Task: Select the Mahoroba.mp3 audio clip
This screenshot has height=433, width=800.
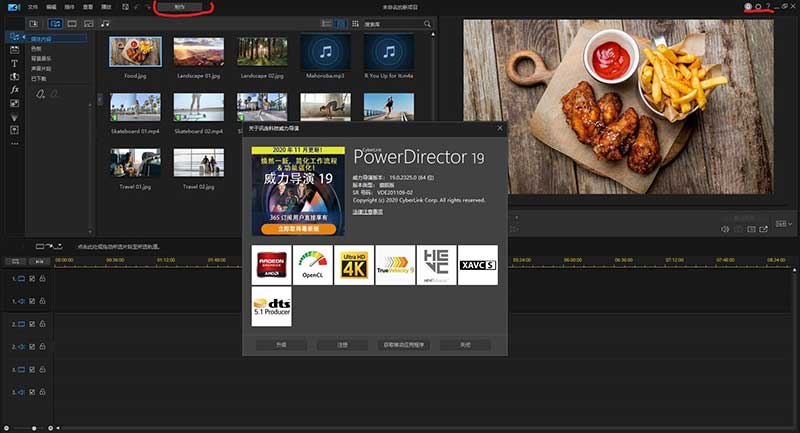Action: tap(325, 52)
